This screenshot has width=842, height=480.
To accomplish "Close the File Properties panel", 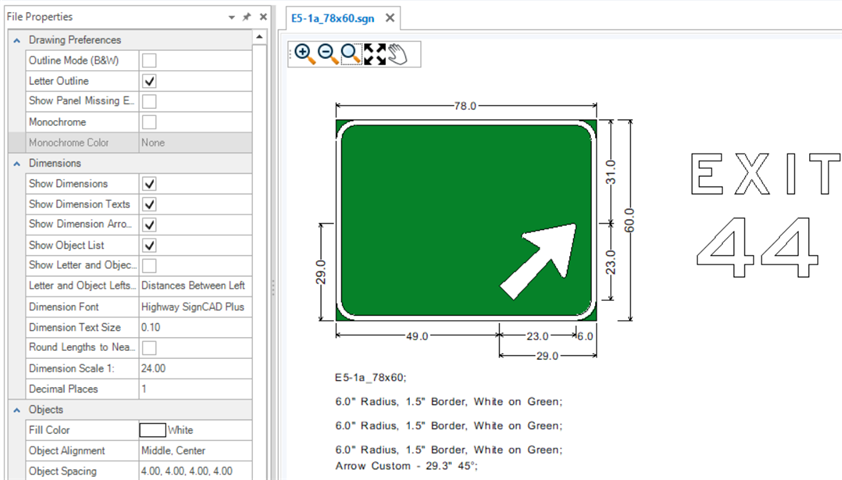I will 263,18.
